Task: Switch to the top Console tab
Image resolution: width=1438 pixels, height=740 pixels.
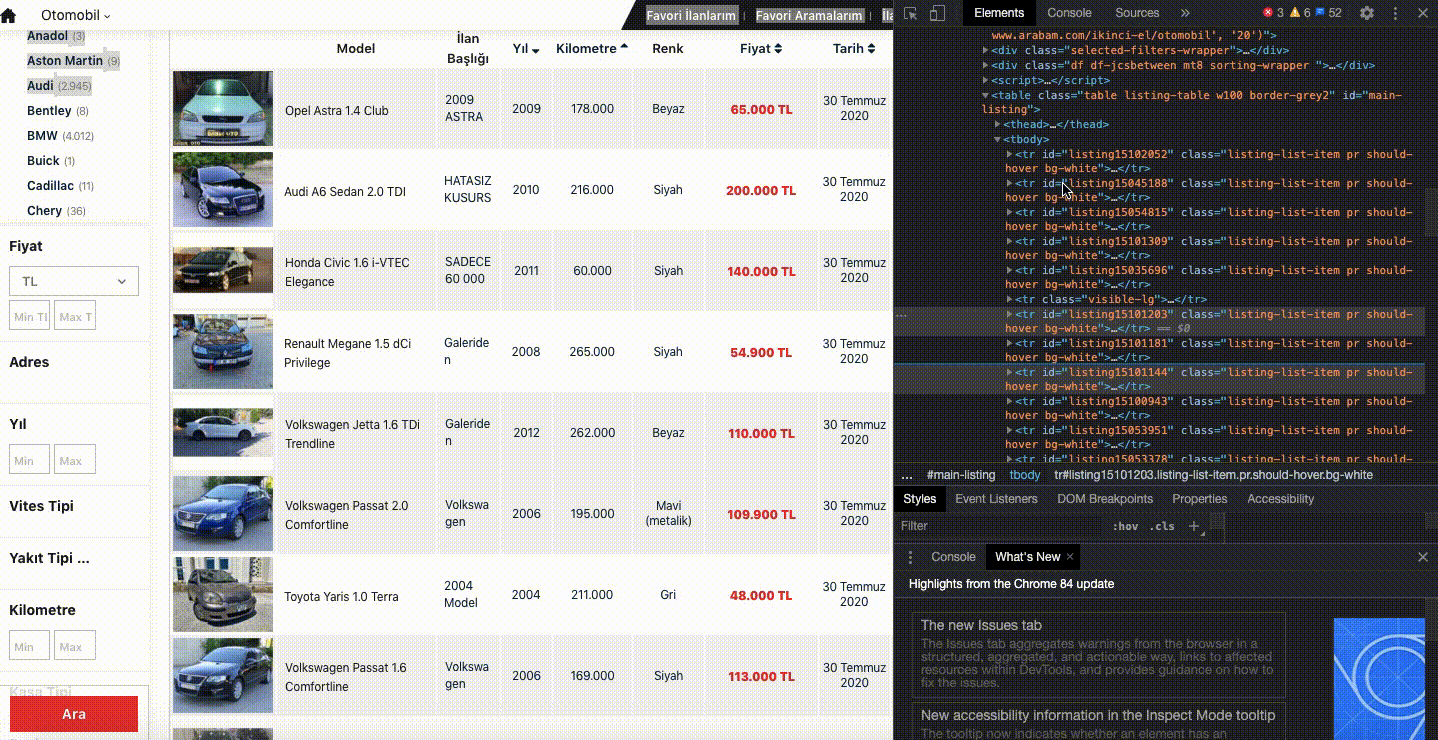Action: 1069,13
